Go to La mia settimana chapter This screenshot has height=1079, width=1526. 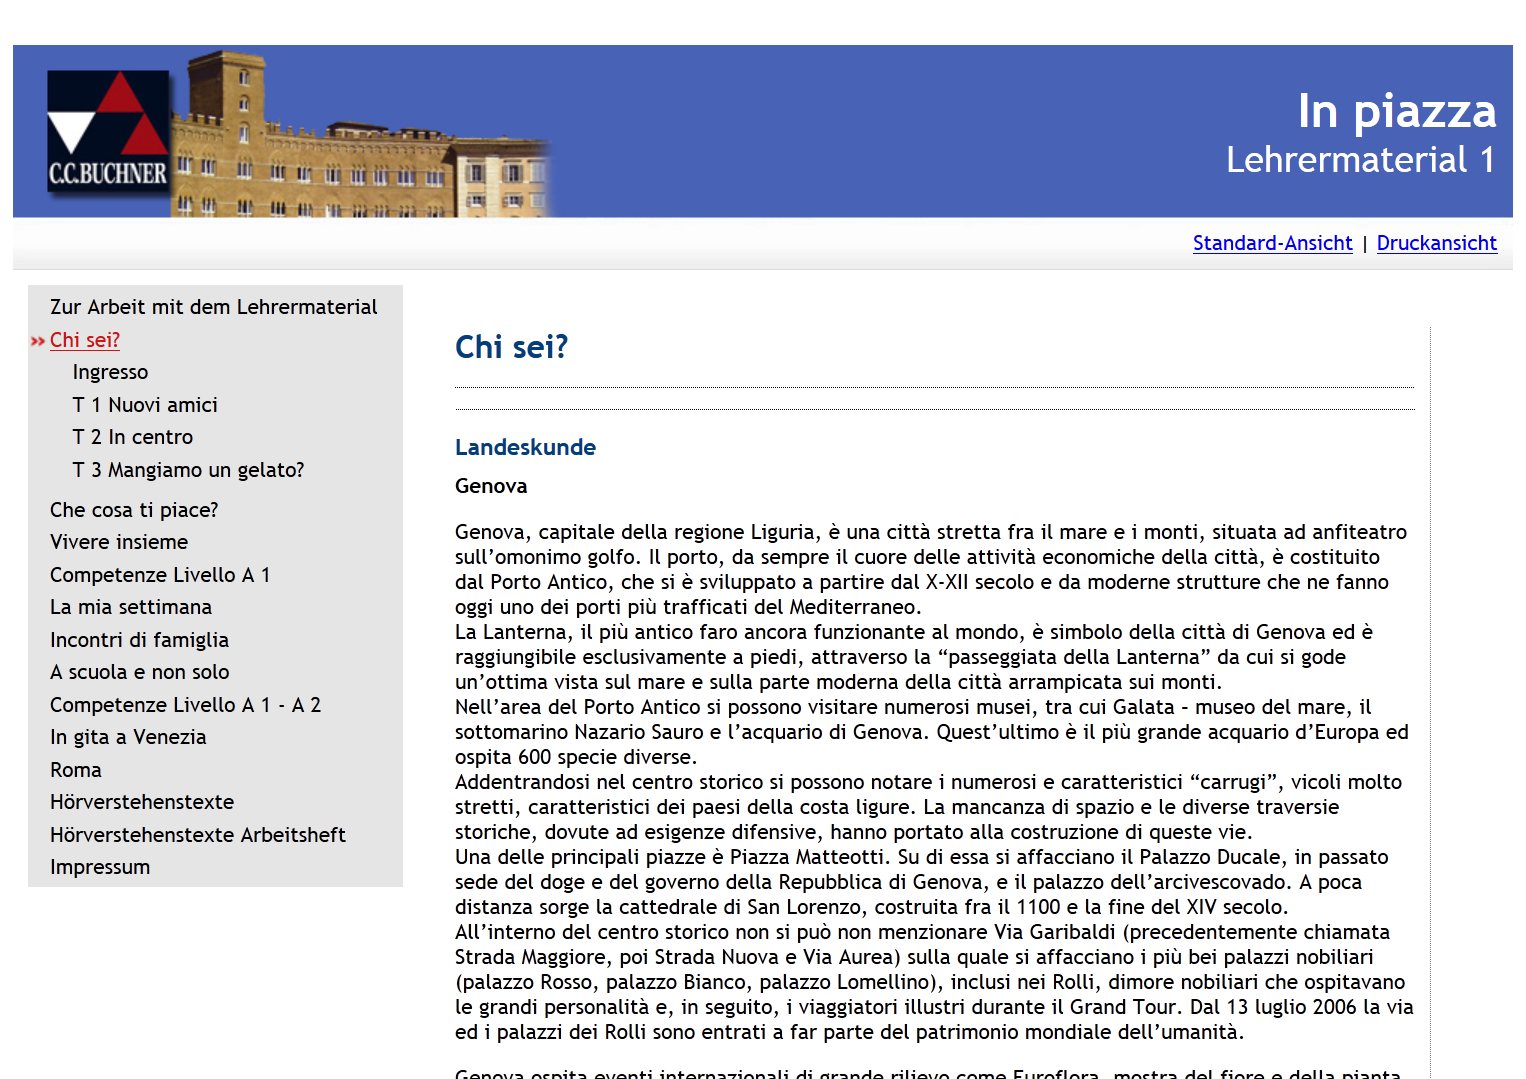[x=131, y=607]
